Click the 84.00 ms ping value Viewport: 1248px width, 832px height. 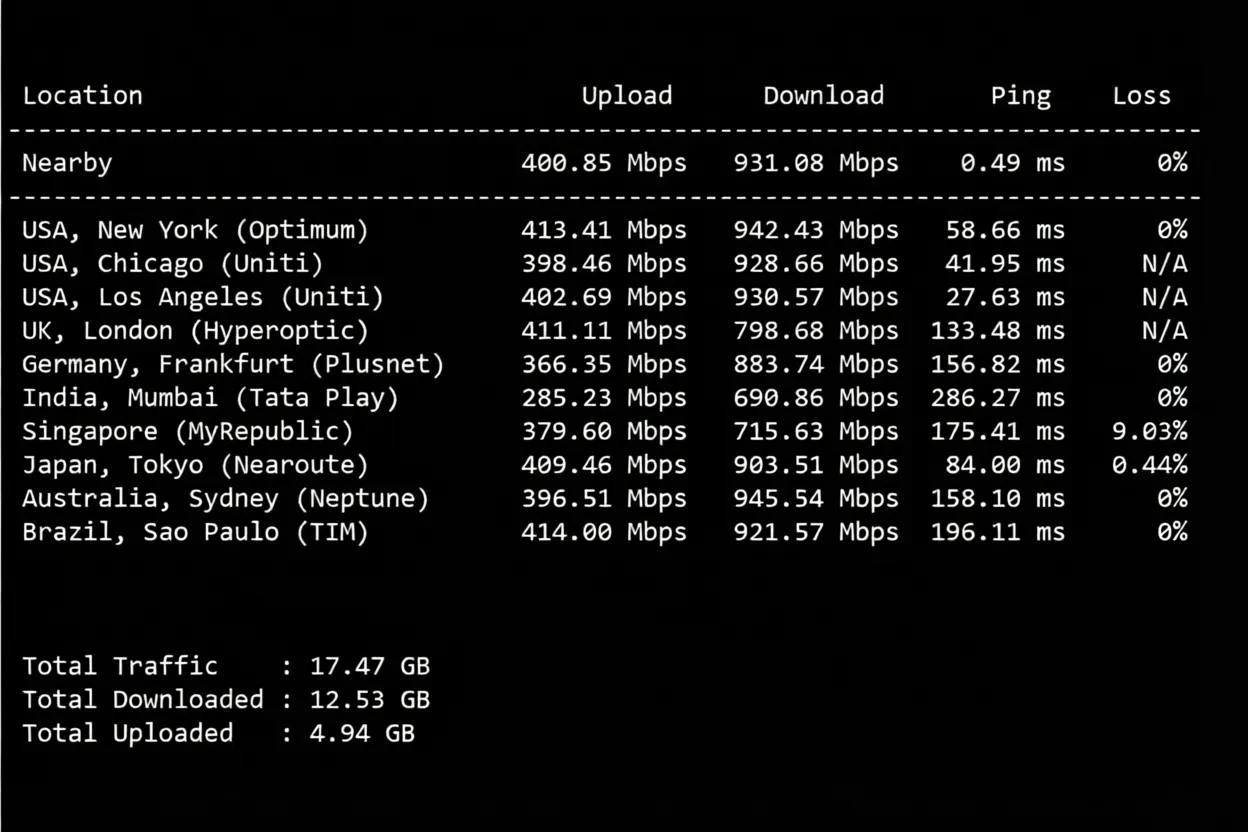tap(1005, 465)
